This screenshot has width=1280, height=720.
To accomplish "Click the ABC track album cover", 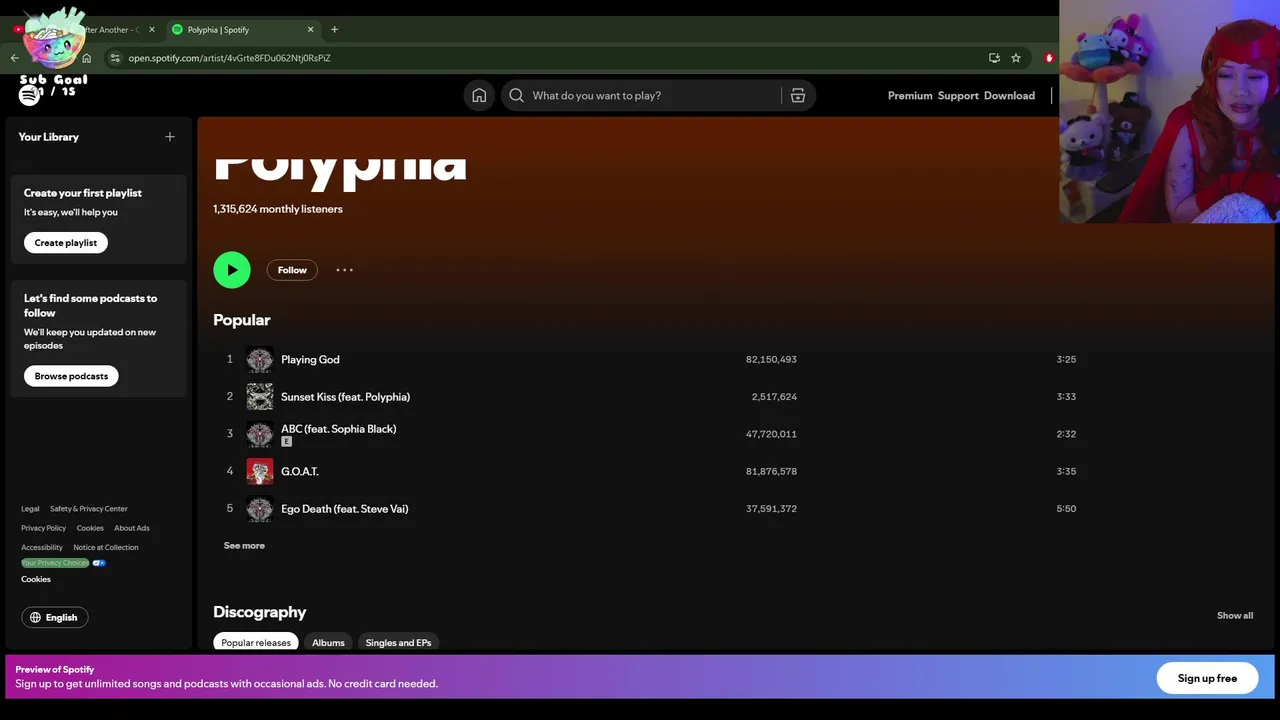I will (x=260, y=434).
